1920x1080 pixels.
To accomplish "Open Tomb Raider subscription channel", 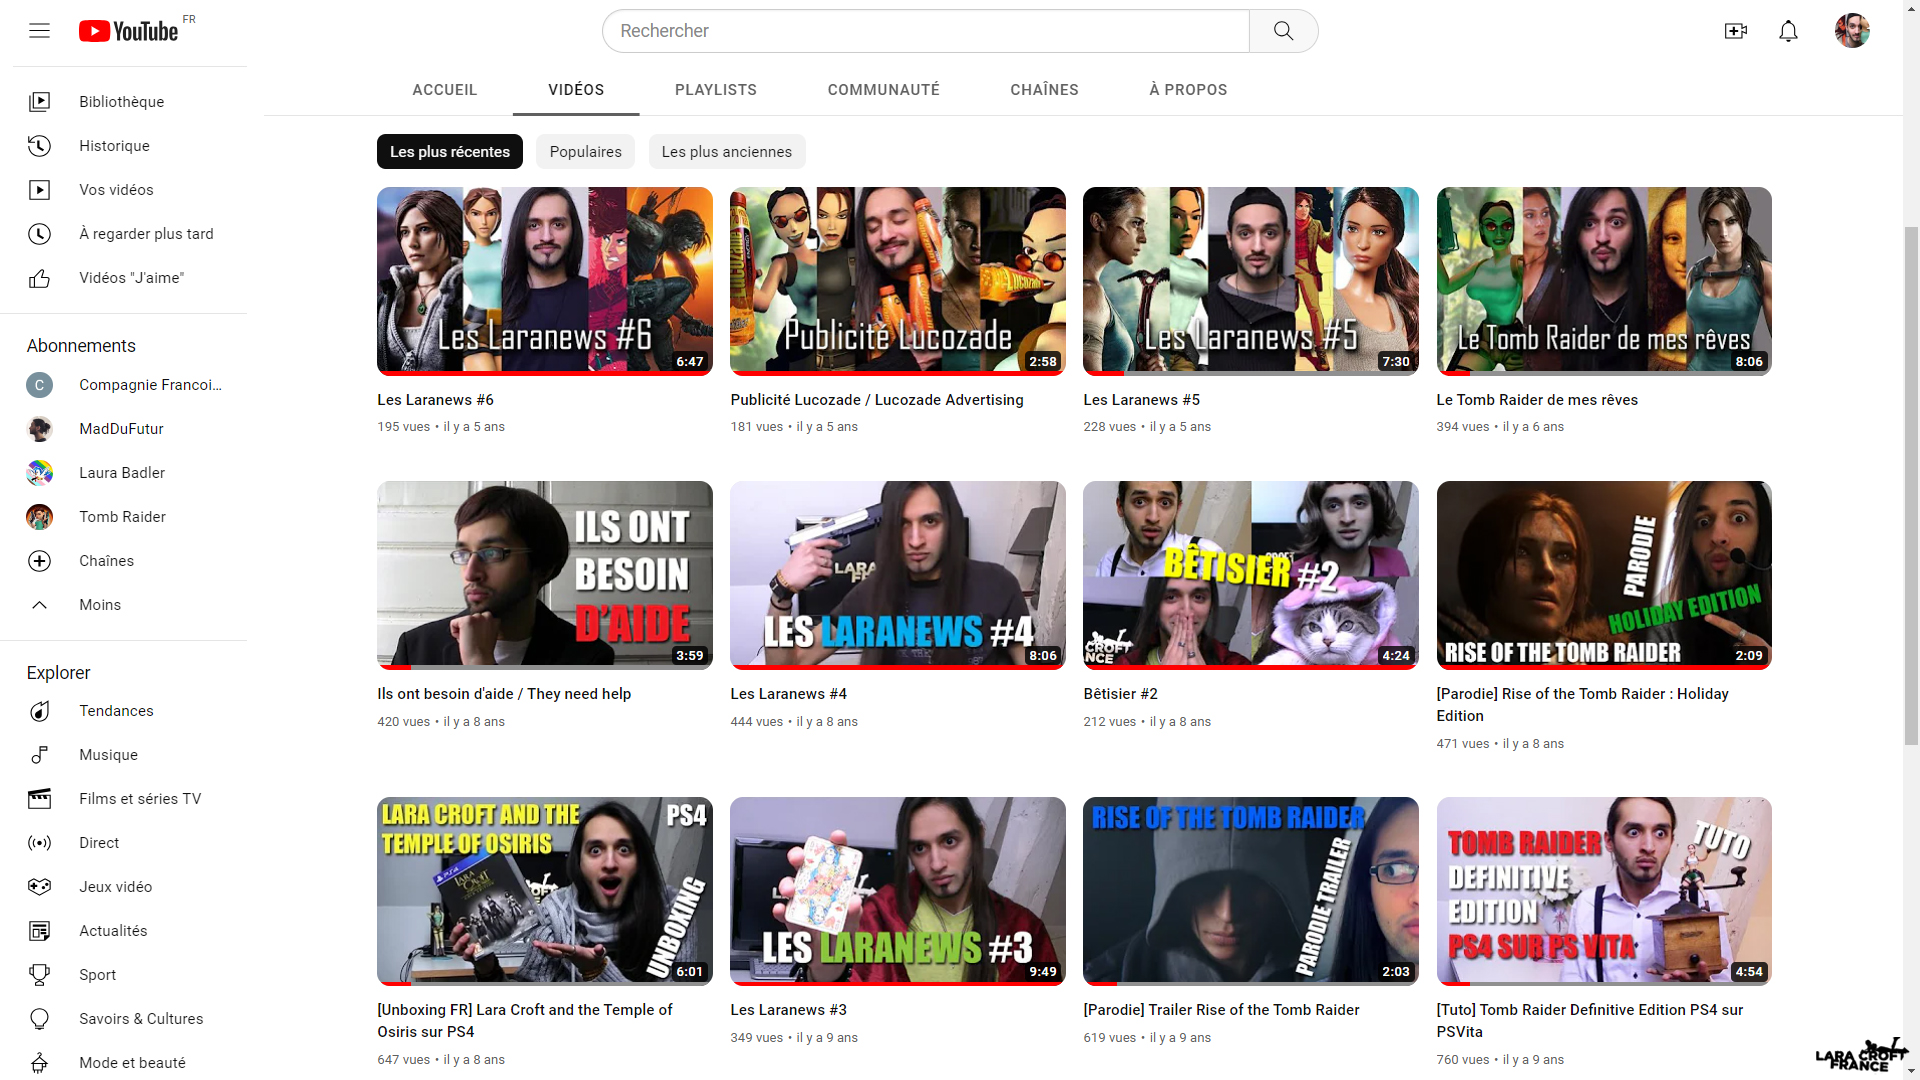I will tap(122, 517).
